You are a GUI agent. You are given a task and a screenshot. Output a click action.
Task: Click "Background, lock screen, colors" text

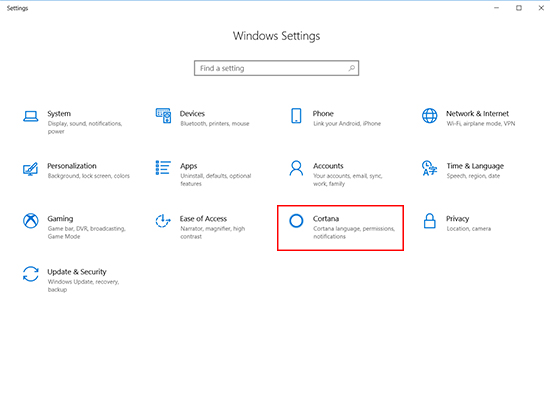click(x=89, y=176)
